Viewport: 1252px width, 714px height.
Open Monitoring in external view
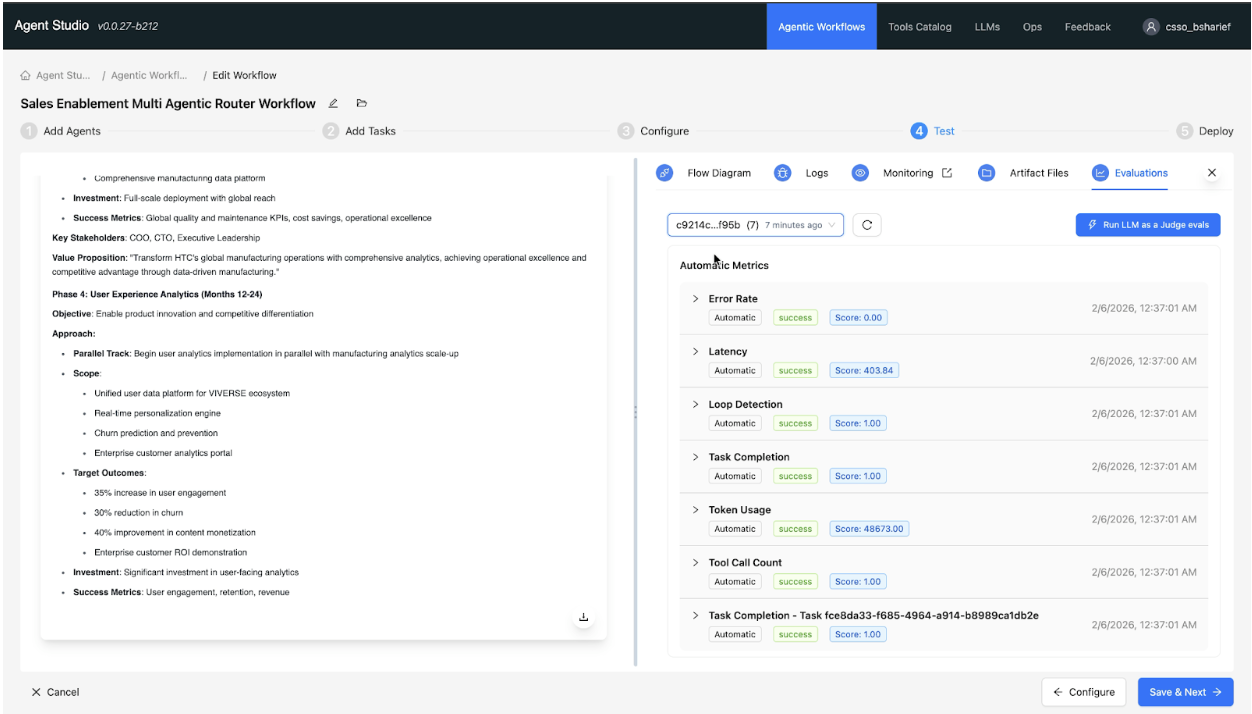(946, 173)
